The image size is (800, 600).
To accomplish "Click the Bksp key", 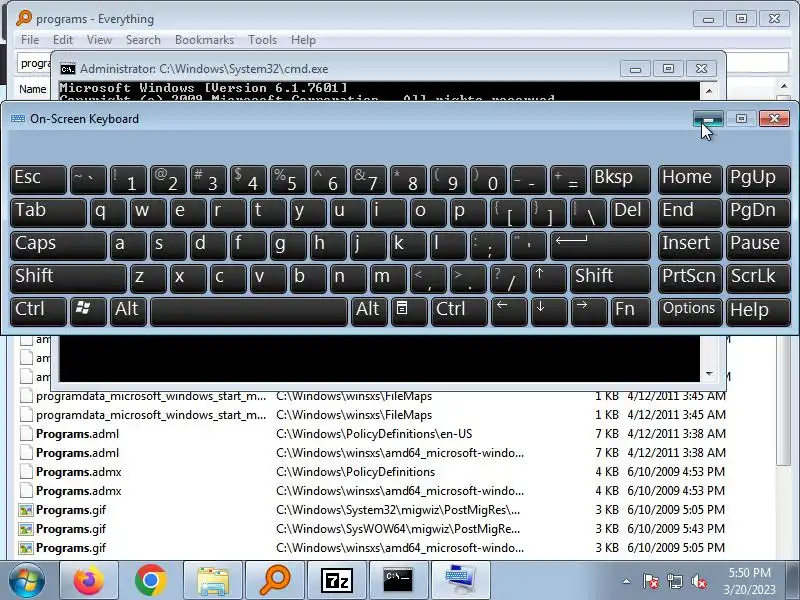I will 620,179.
